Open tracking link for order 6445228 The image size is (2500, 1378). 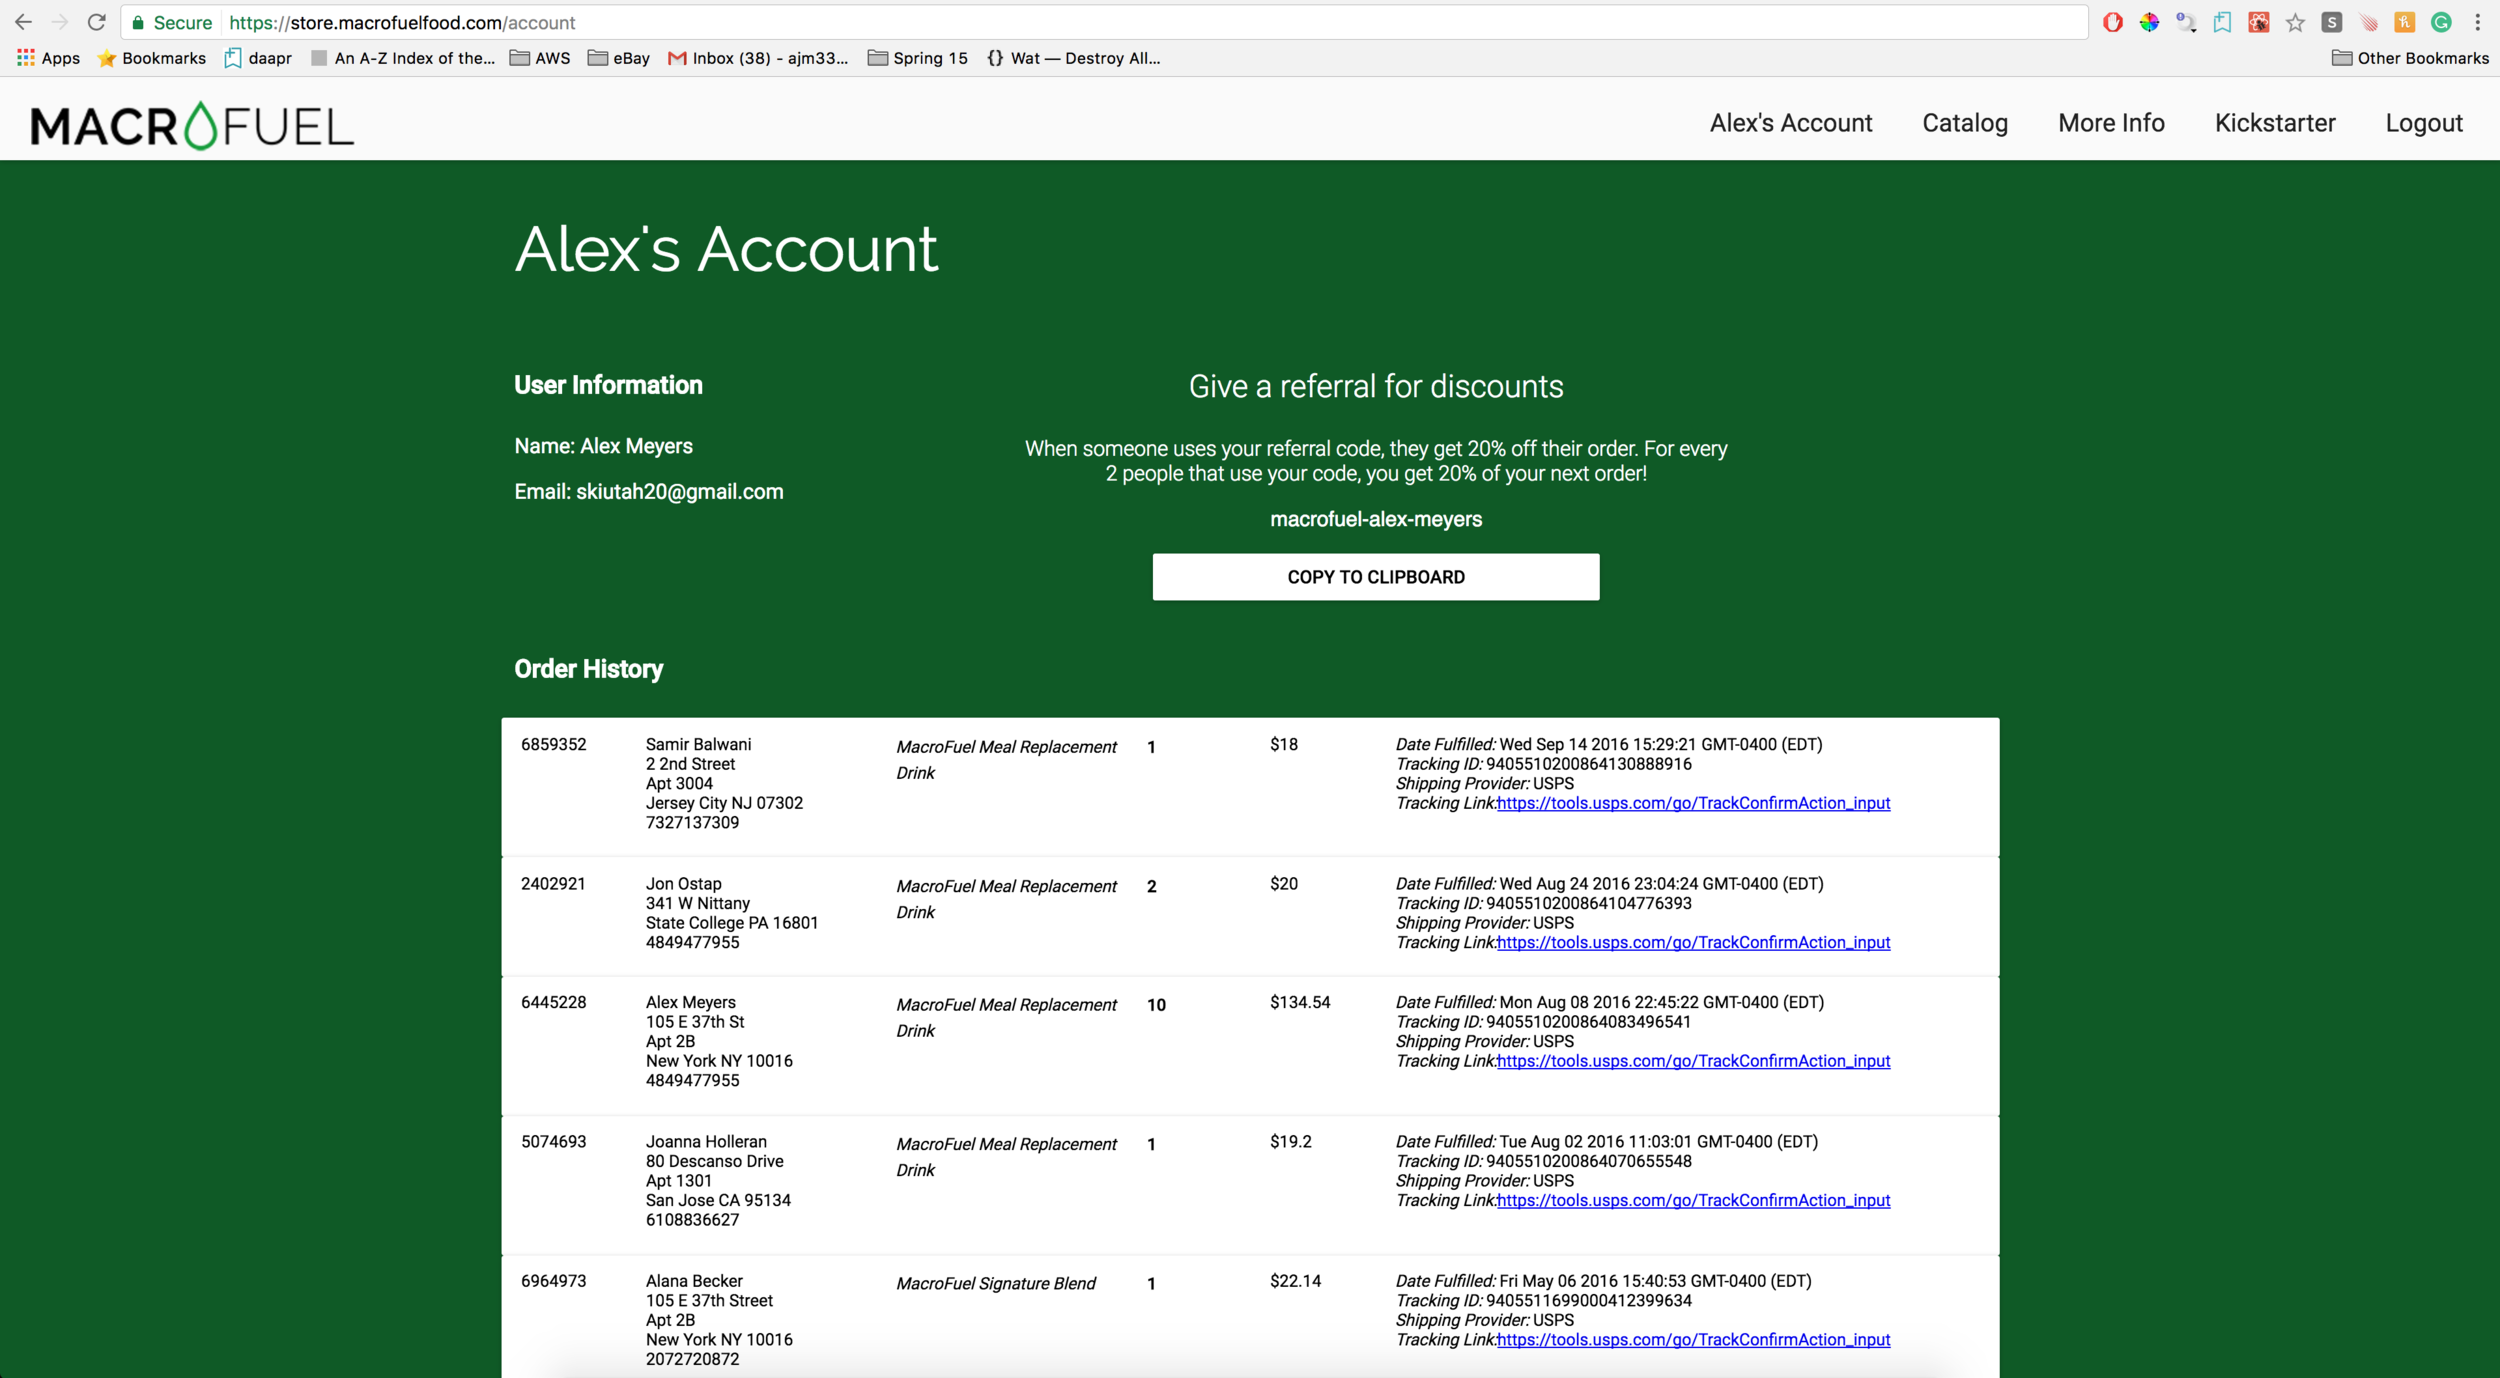(1692, 1061)
